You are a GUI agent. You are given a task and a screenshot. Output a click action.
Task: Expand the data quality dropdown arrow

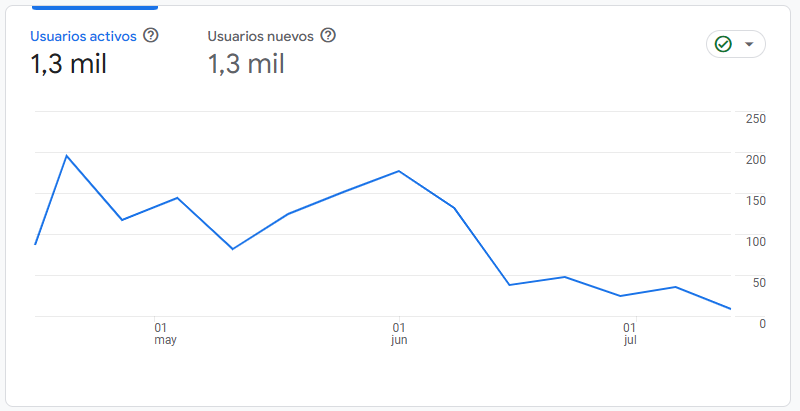pos(749,44)
